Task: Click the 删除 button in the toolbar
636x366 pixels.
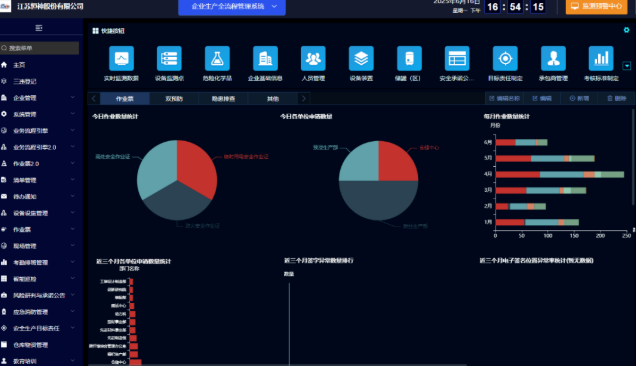Action: point(617,98)
